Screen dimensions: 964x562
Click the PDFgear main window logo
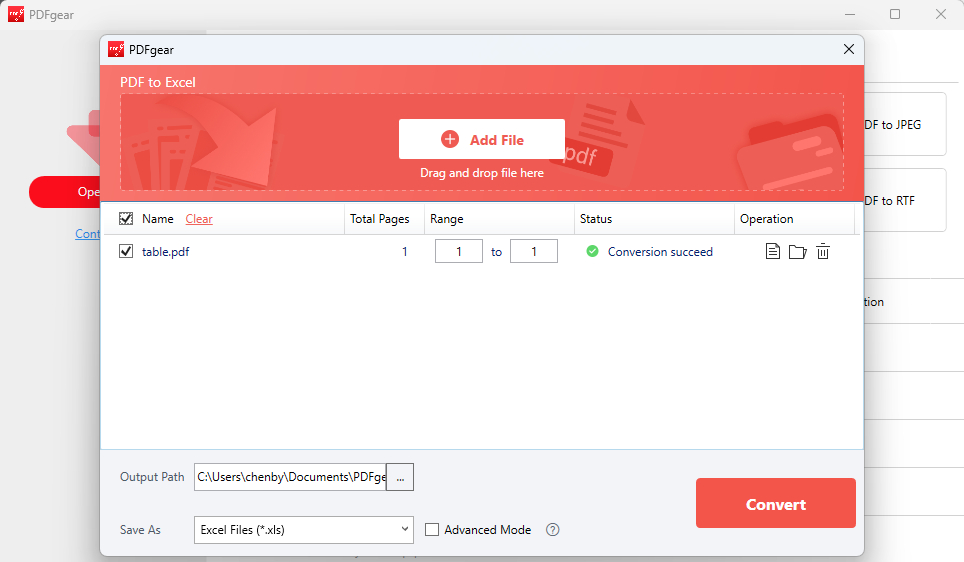click(x=16, y=14)
